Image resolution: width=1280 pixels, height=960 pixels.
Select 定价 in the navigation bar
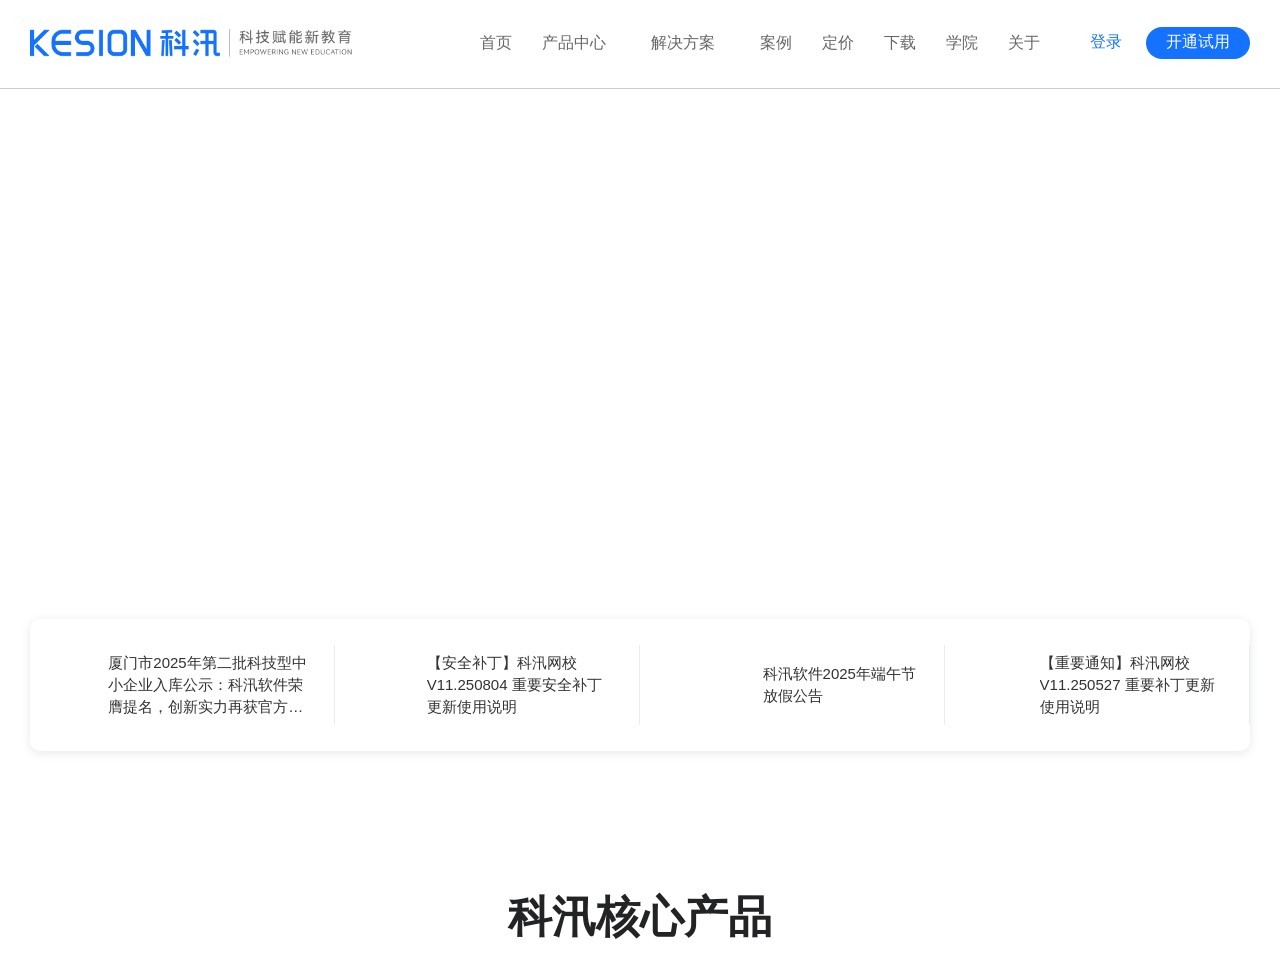coord(838,43)
